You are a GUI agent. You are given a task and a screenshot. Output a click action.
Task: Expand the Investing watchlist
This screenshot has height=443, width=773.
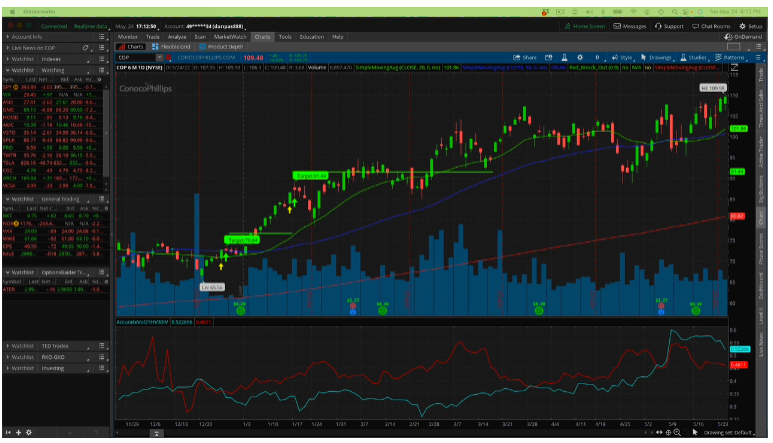tap(7, 368)
